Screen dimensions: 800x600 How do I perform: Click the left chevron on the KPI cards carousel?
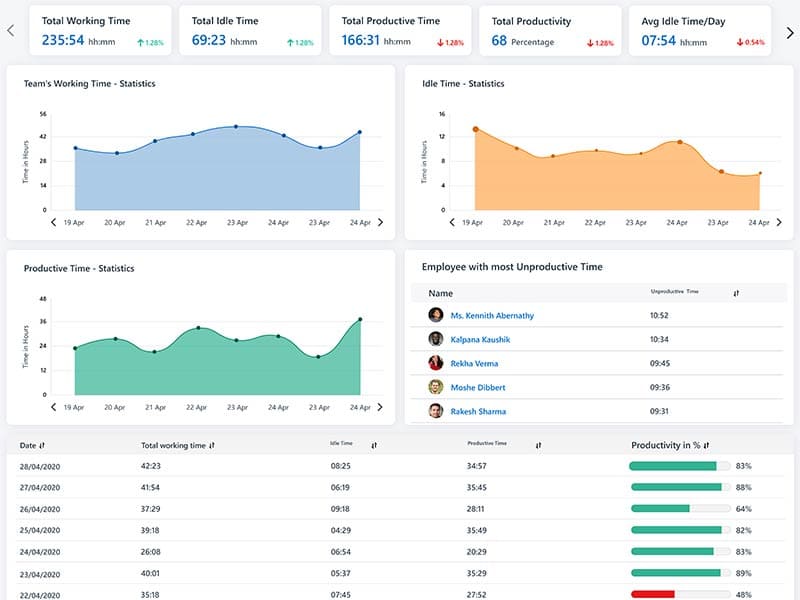point(10,32)
